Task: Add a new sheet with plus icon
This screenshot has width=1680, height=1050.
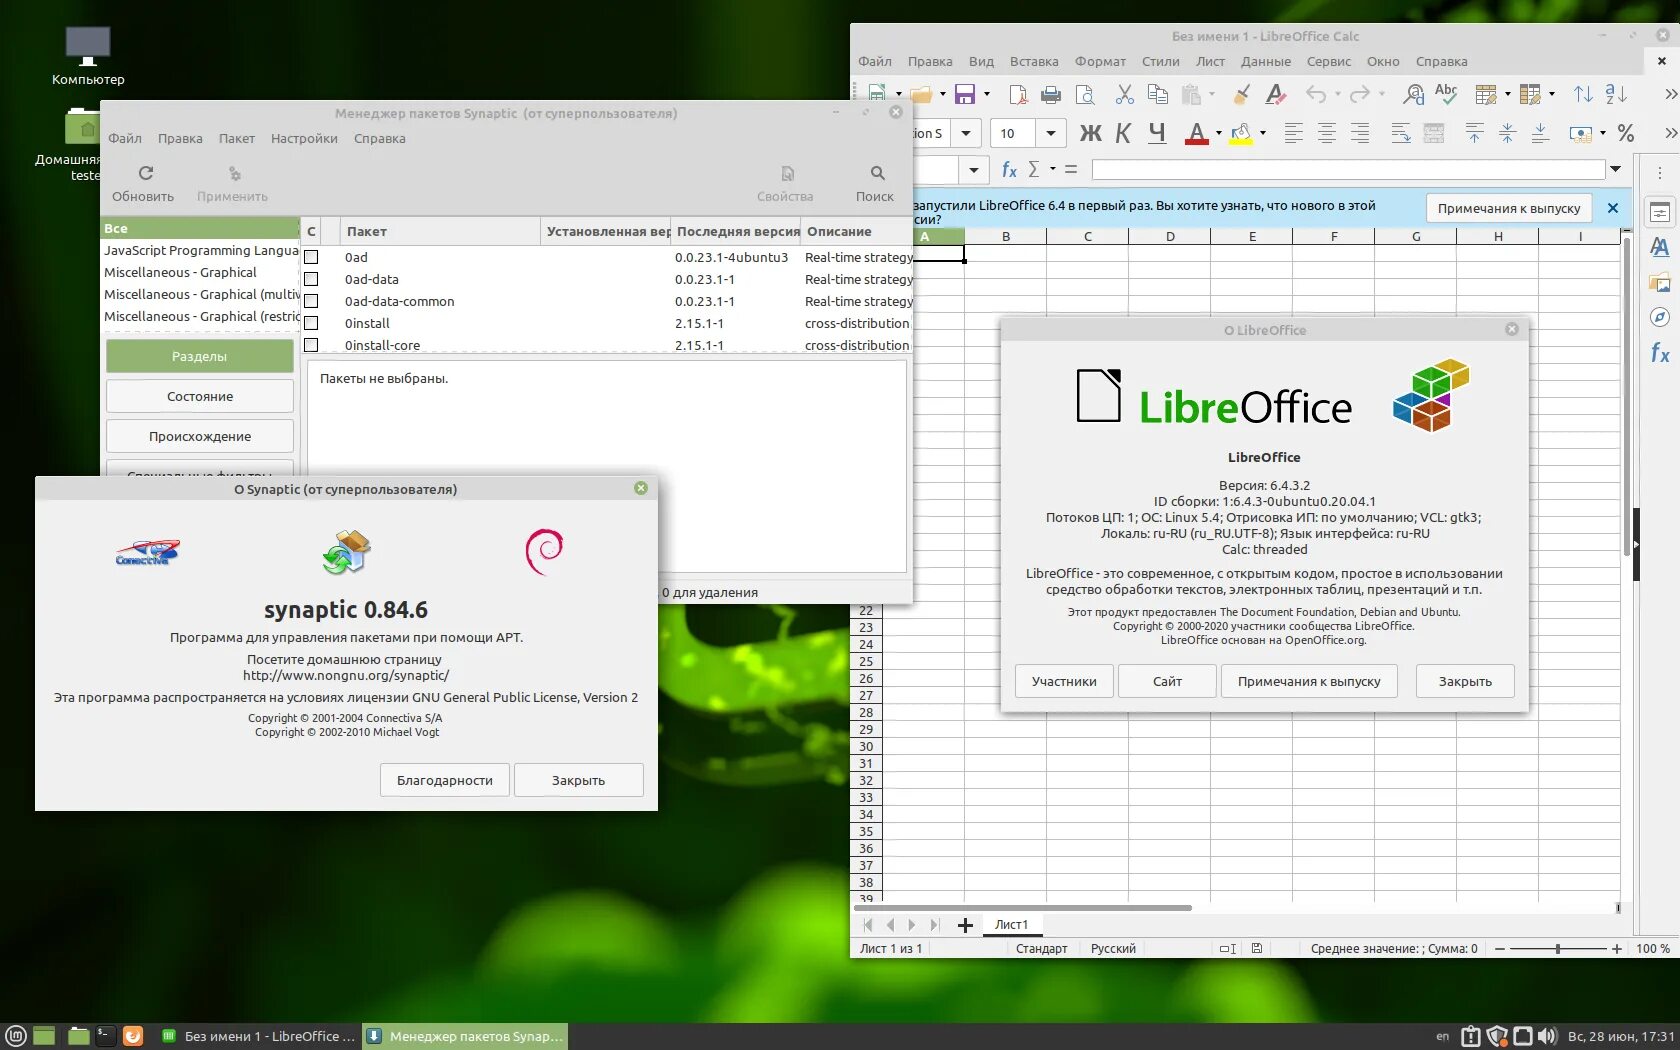Action: coord(965,925)
